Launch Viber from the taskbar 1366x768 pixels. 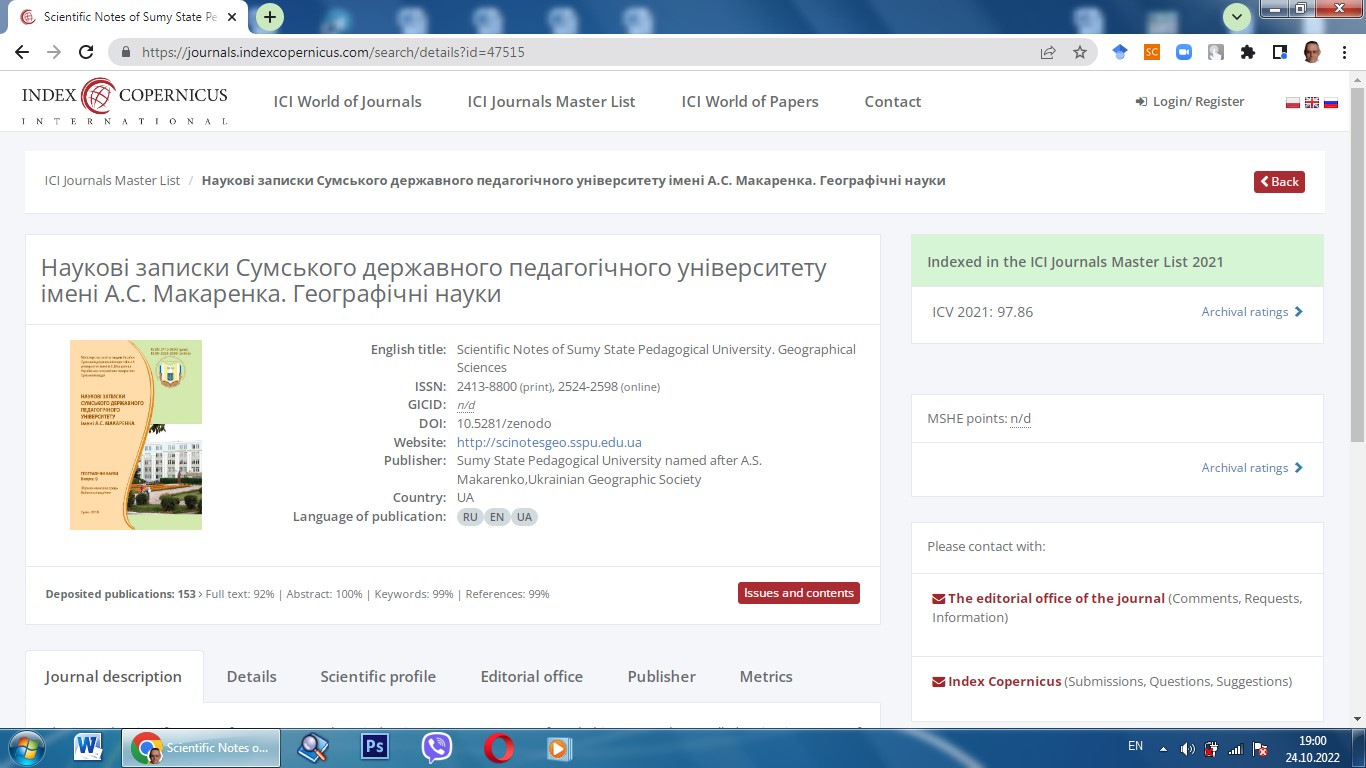click(x=436, y=747)
